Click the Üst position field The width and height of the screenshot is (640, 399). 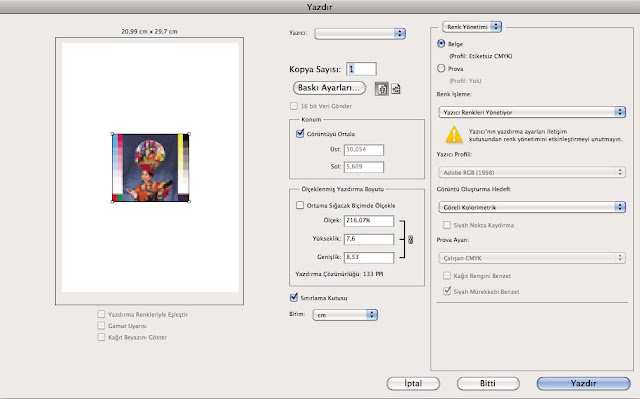(x=364, y=150)
